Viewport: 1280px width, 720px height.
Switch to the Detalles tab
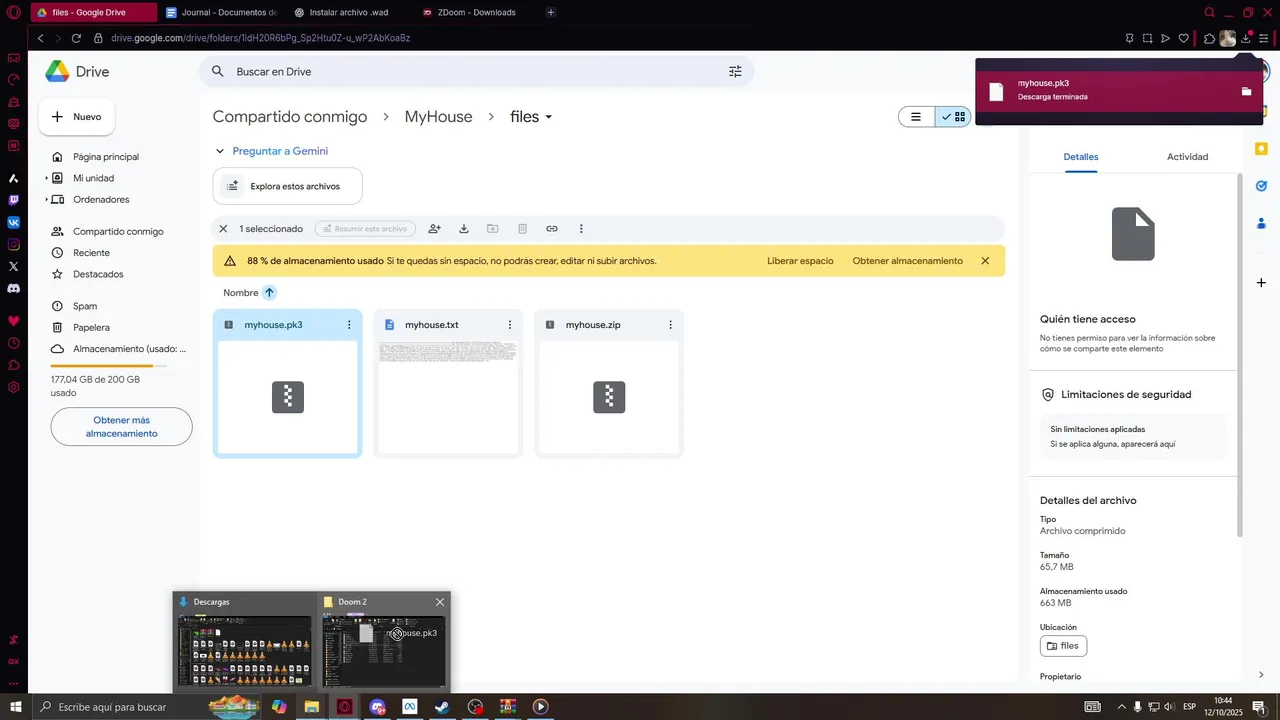pos(1081,157)
